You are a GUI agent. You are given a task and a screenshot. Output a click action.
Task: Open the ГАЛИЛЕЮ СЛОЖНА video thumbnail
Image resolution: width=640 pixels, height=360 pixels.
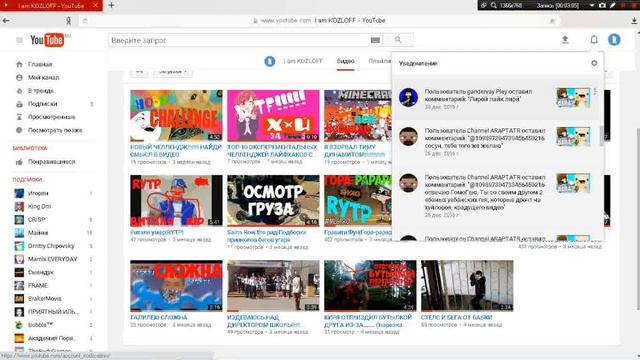(x=176, y=286)
